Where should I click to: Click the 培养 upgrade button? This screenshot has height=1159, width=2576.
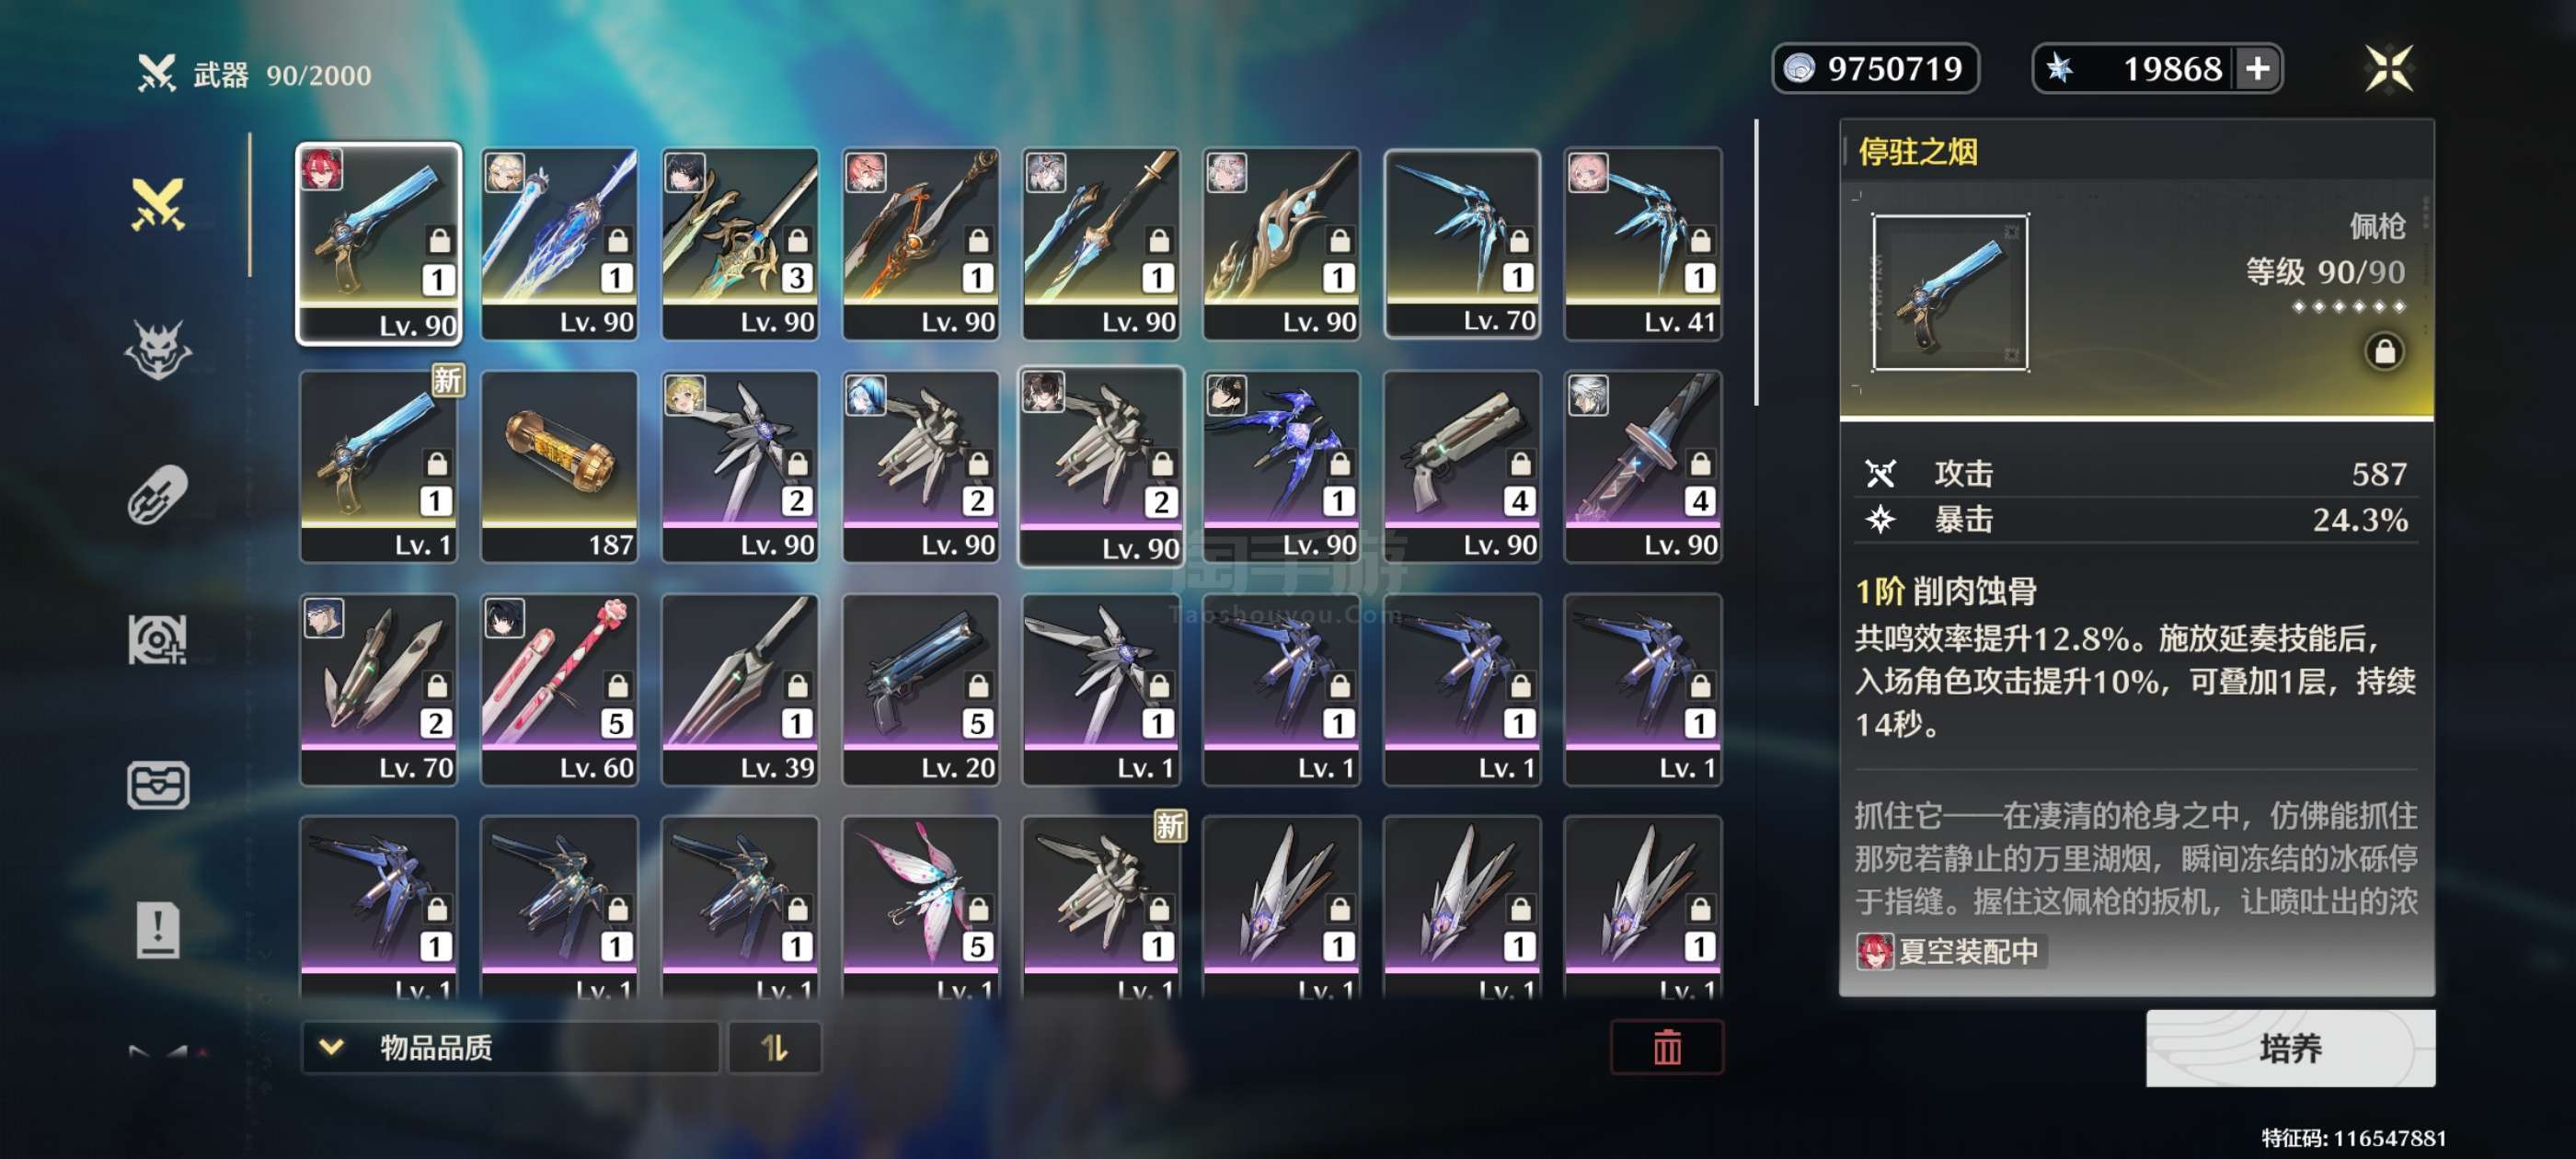pyautogui.click(x=2290, y=1047)
